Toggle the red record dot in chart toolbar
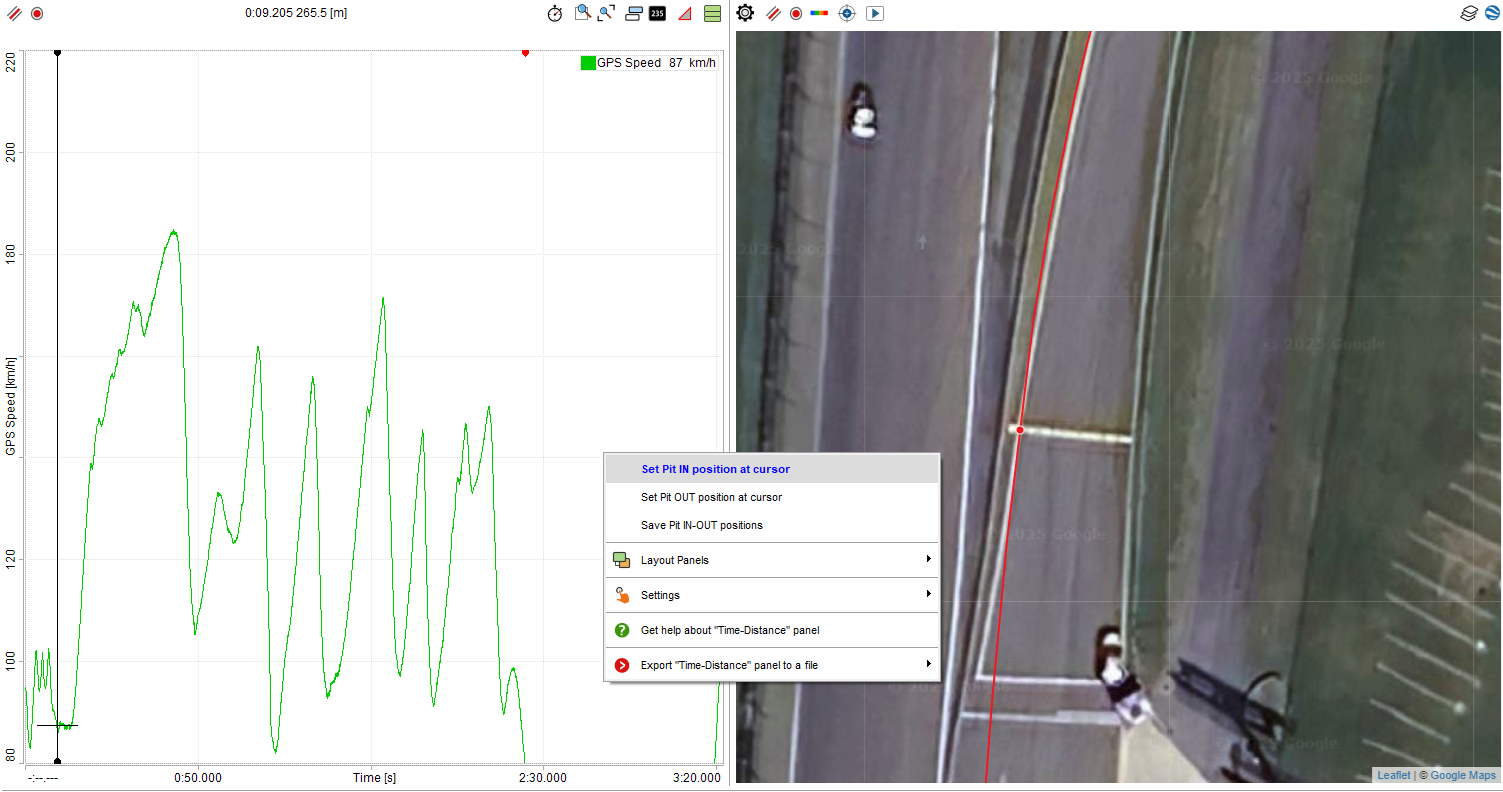Viewport: 1503px width, 792px height. pyautogui.click(x=37, y=14)
